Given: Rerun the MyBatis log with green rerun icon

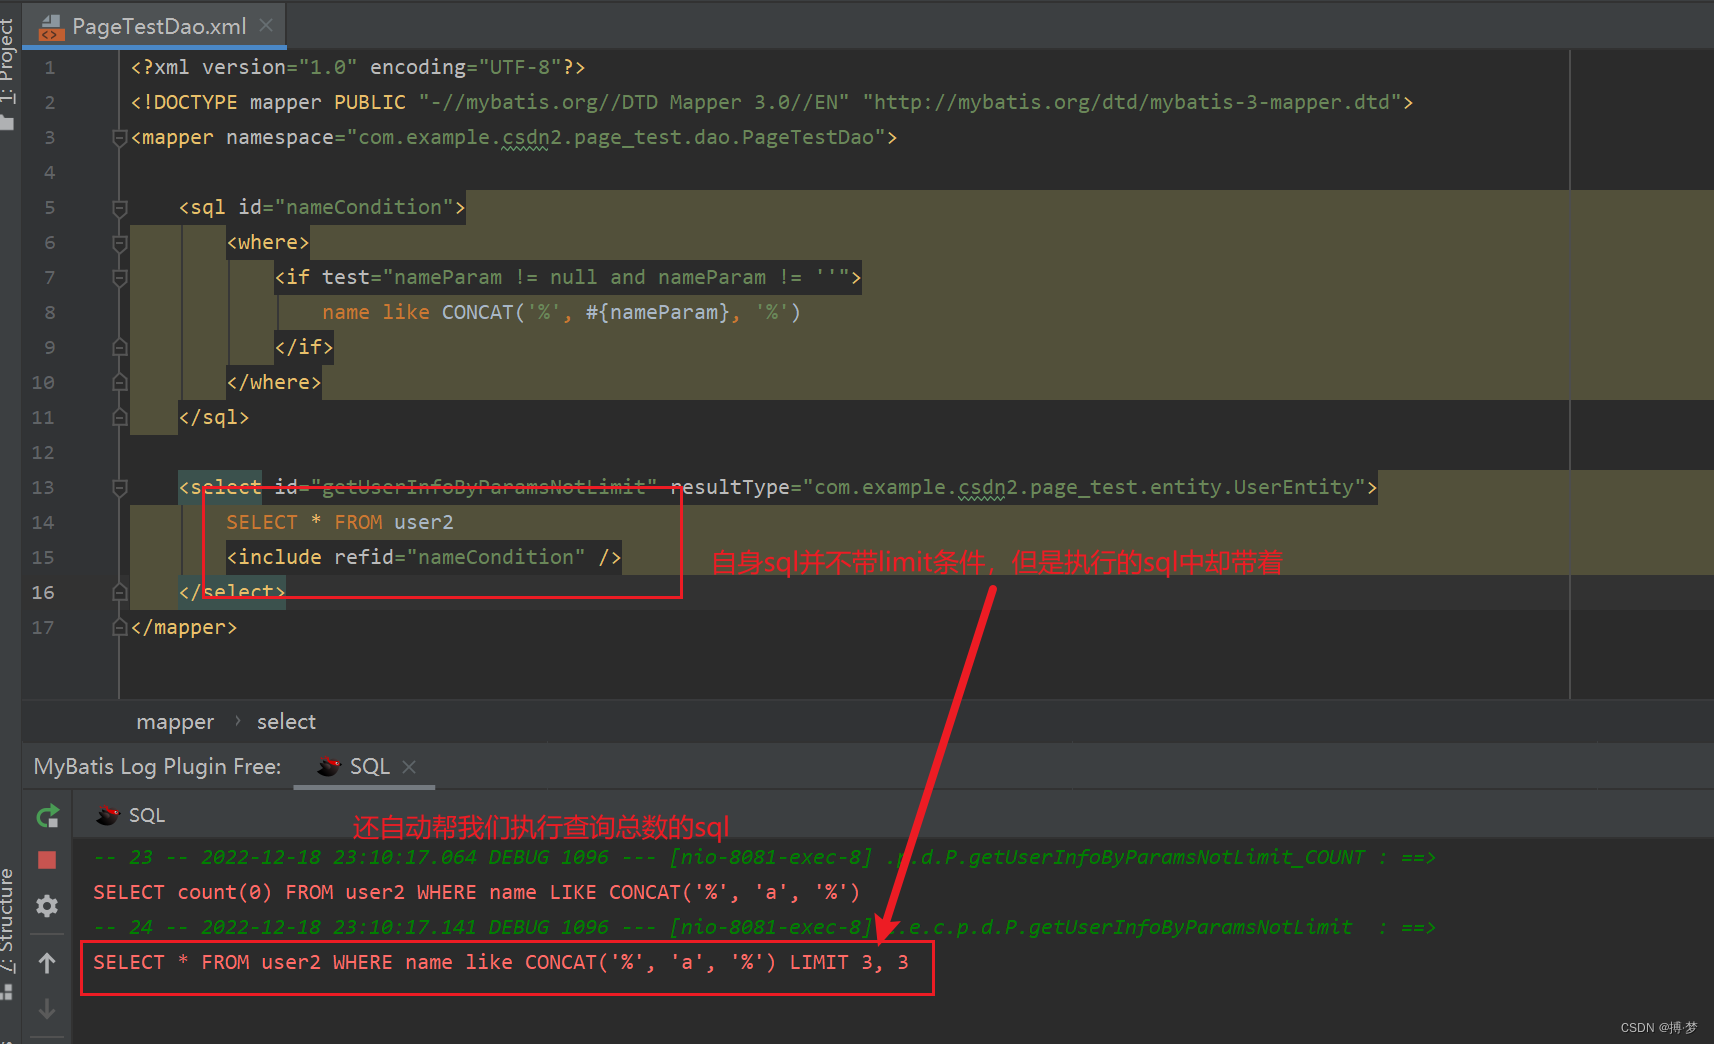Looking at the screenshot, I should click(47, 816).
